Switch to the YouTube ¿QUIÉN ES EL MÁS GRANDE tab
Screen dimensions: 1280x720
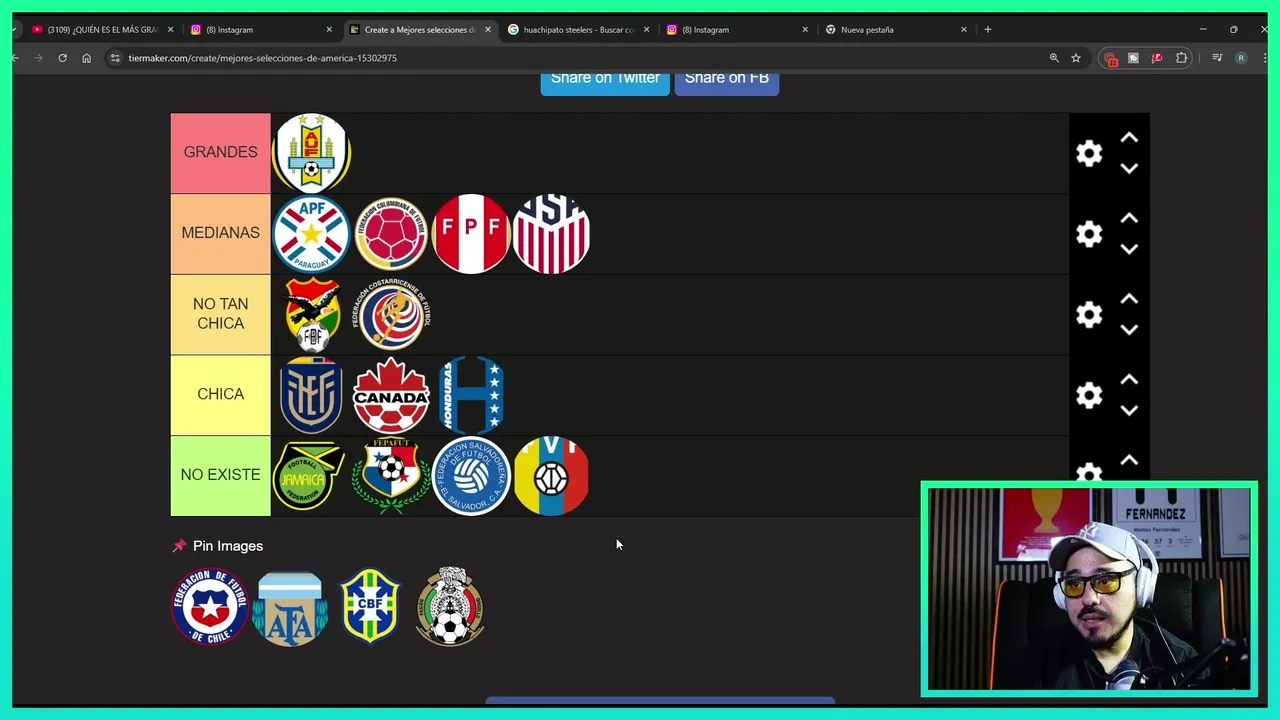tap(102, 30)
